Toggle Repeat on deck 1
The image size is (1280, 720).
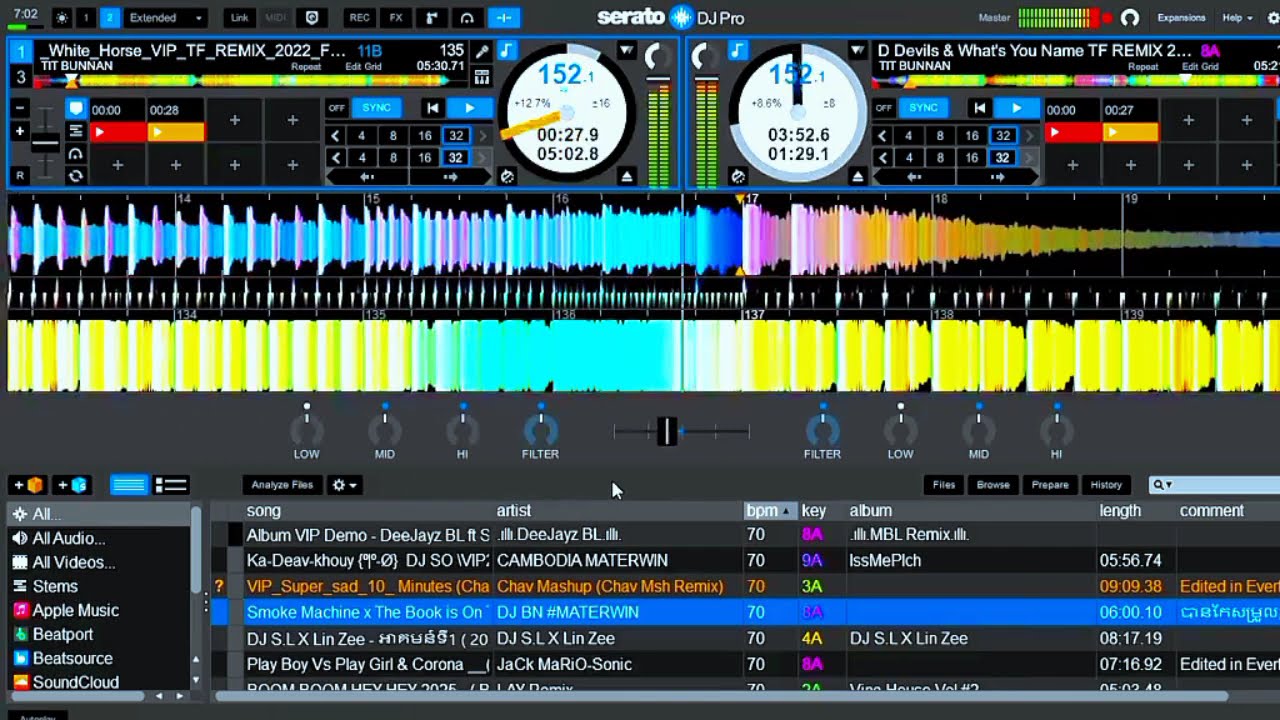306,67
